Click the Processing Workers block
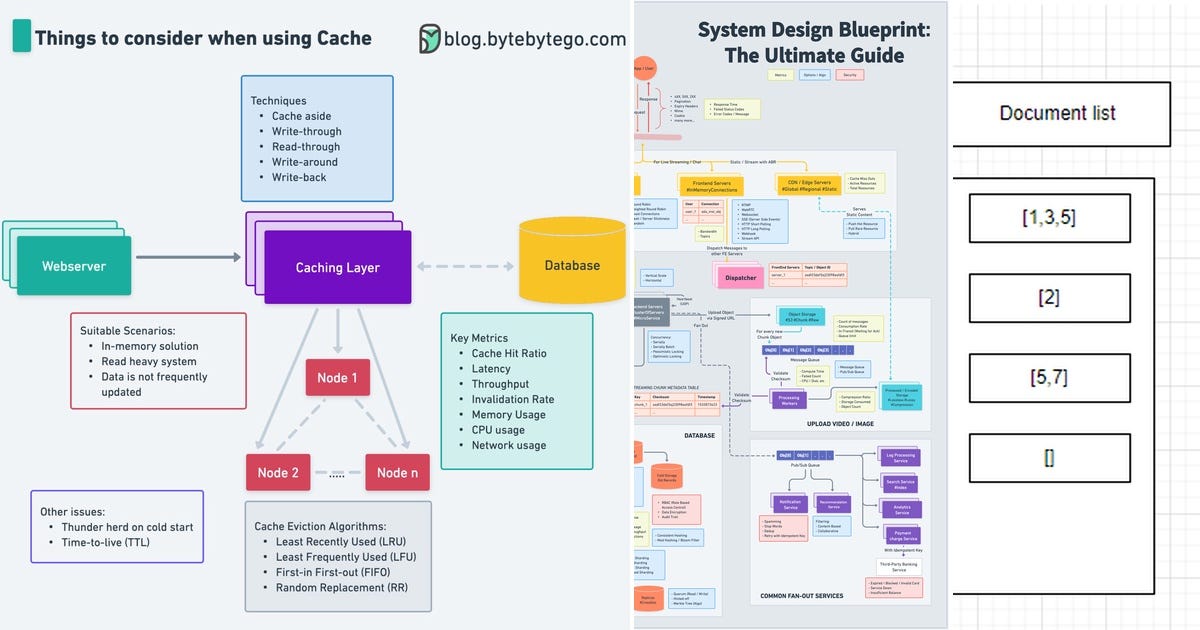Image resolution: width=1200 pixels, height=630 pixels. [790, 398]
